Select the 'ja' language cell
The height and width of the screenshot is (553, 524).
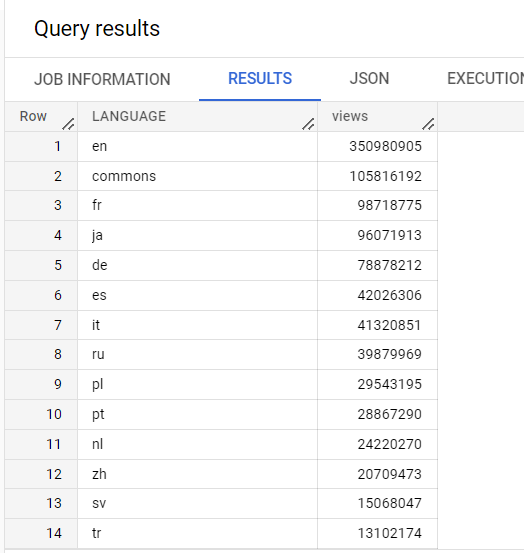coord(197,236)
